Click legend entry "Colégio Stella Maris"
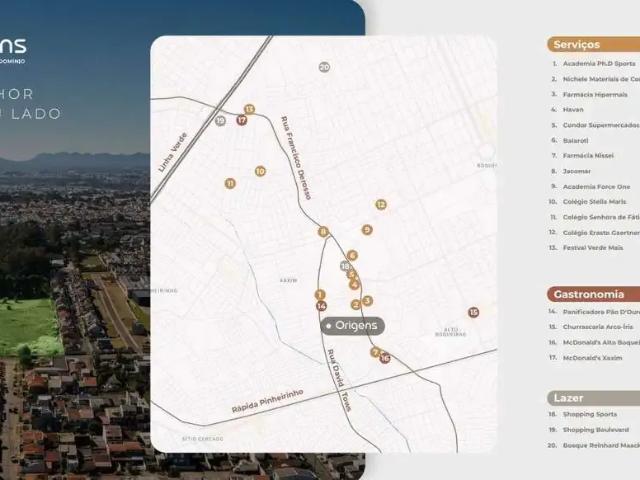The width and height of the screenshot is (640, 480). (594, 202)
